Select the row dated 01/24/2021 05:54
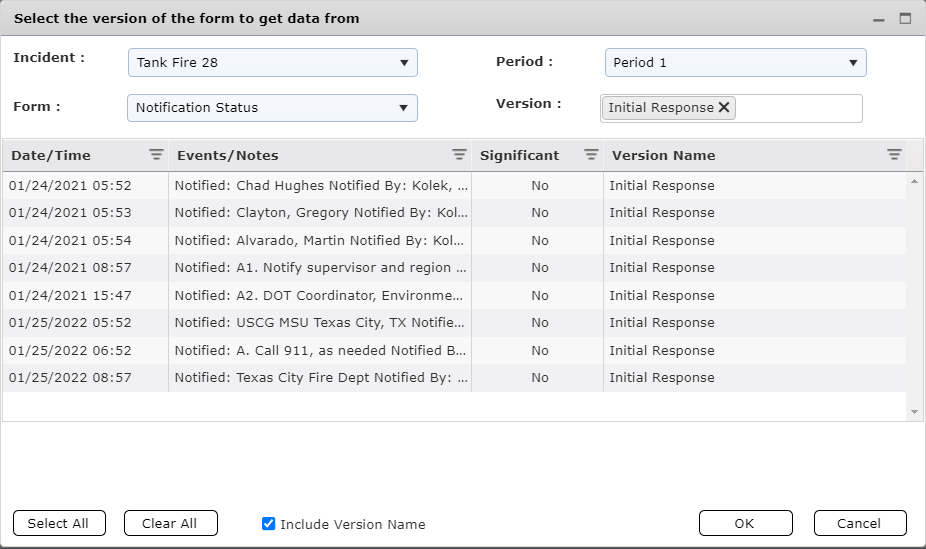The width and height of the screenshot is (926, 549). pos(454,240)
